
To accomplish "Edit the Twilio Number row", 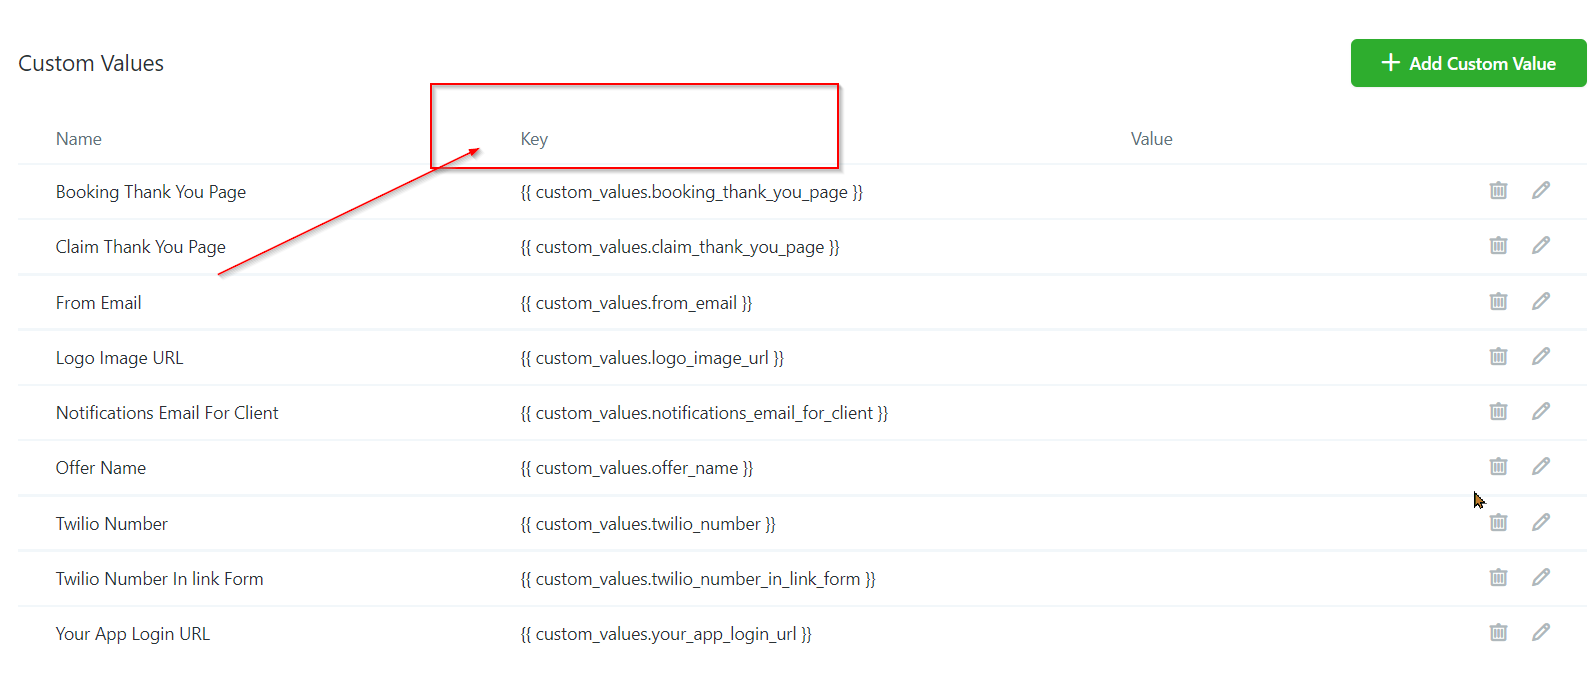I will (x=1541, y=522).
